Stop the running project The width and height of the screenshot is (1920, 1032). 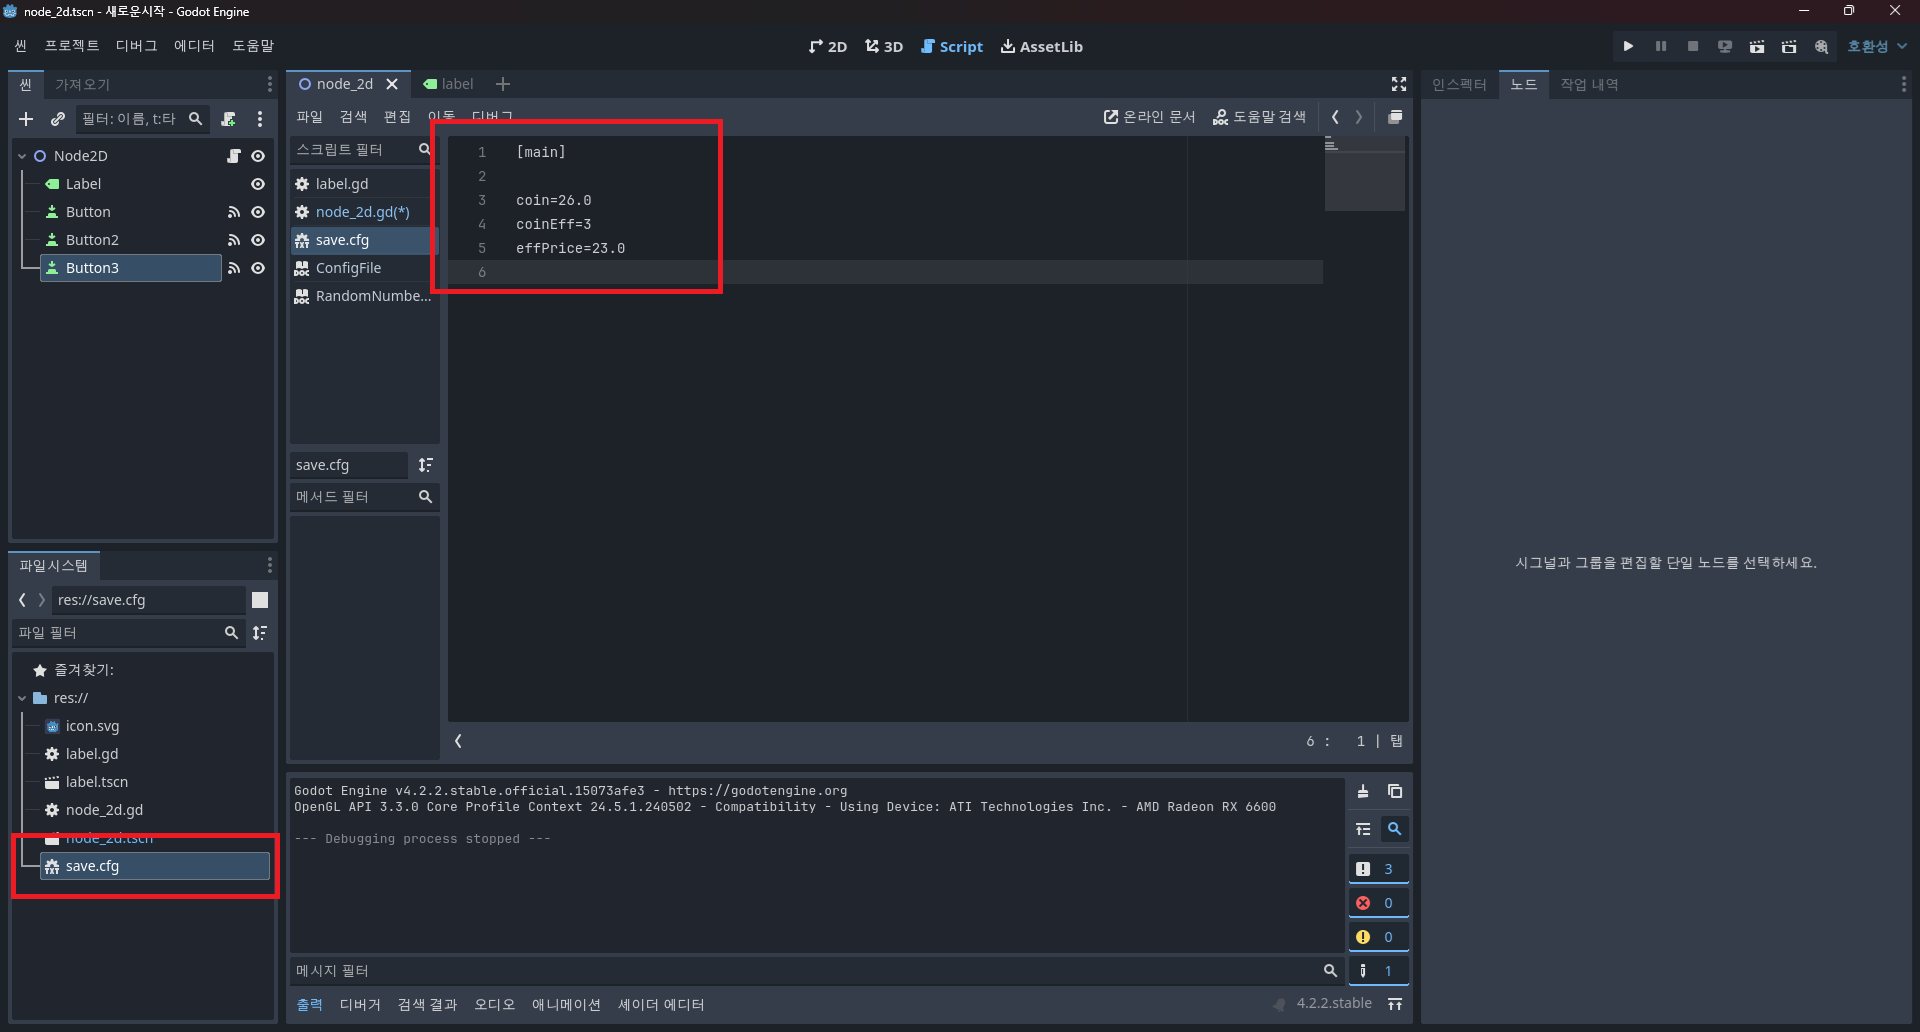pyautogui.click(x=1692, y=46)
